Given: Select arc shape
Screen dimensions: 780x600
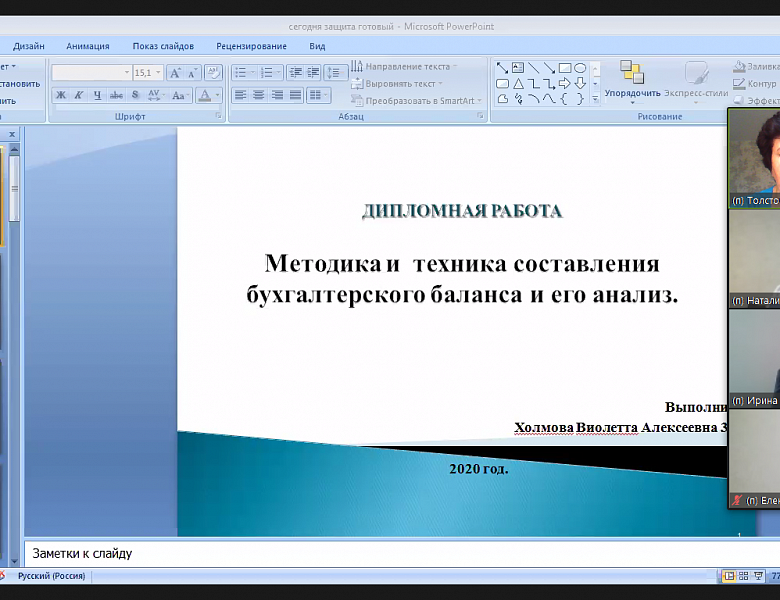Looking at the screenshot, I should click(533, 99).
